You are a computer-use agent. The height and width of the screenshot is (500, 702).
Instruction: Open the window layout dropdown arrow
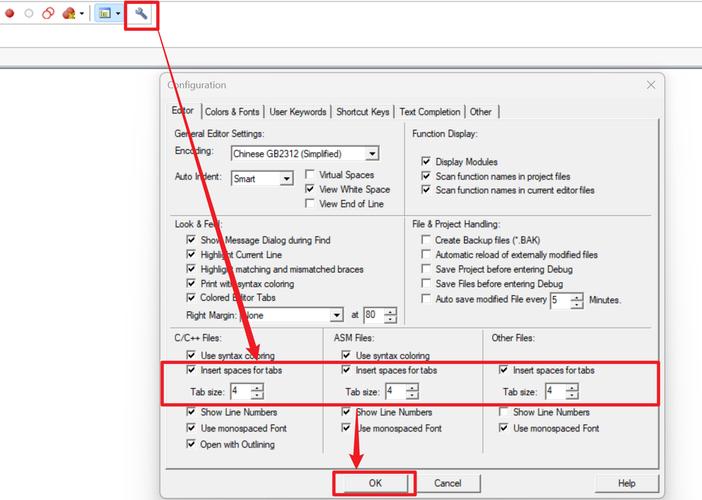tap(118, 13)
